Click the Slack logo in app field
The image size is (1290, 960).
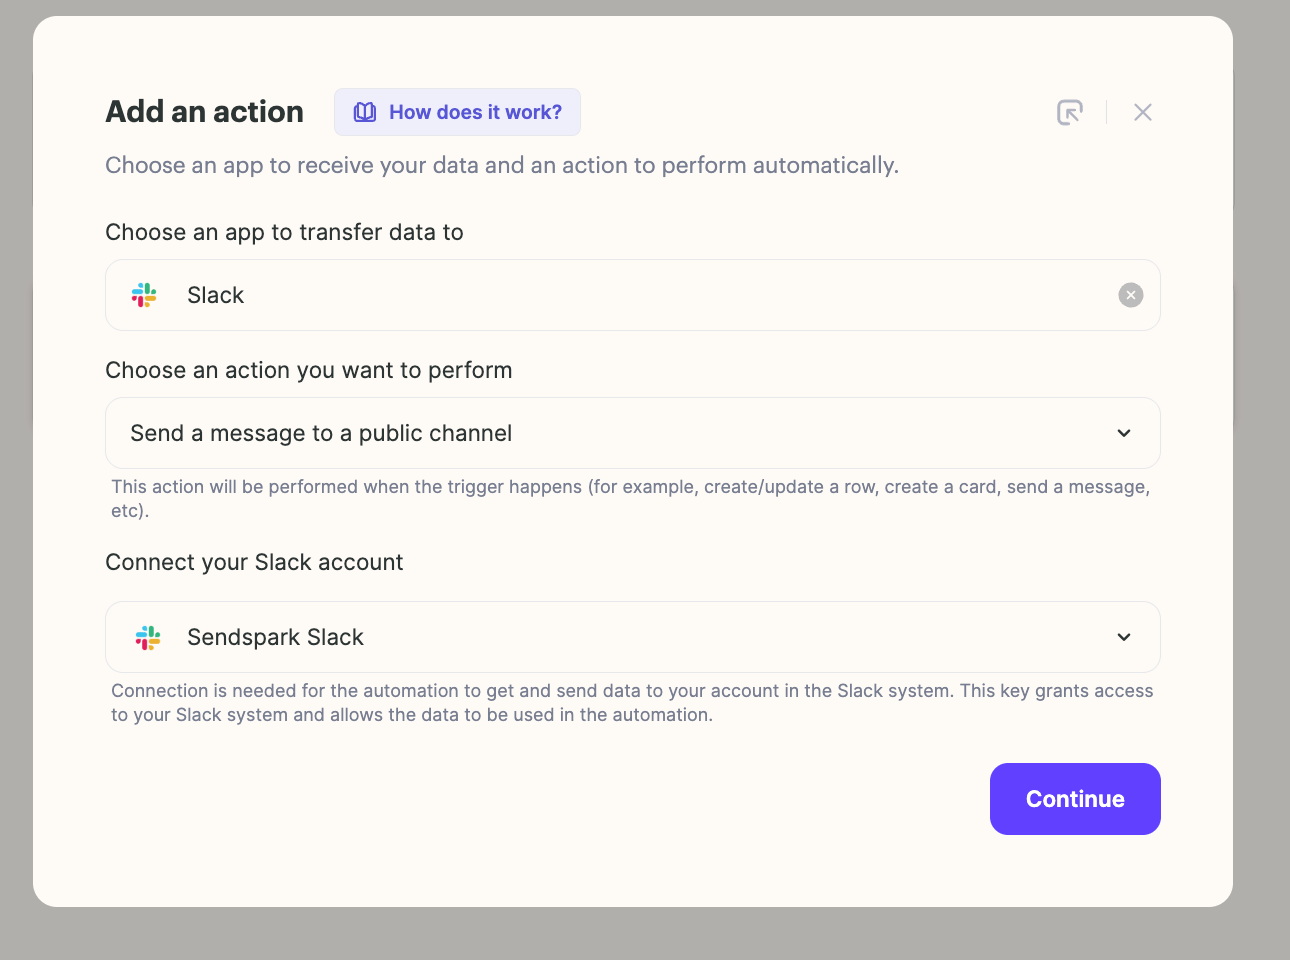pyautogui.click(x=144, y=295)
